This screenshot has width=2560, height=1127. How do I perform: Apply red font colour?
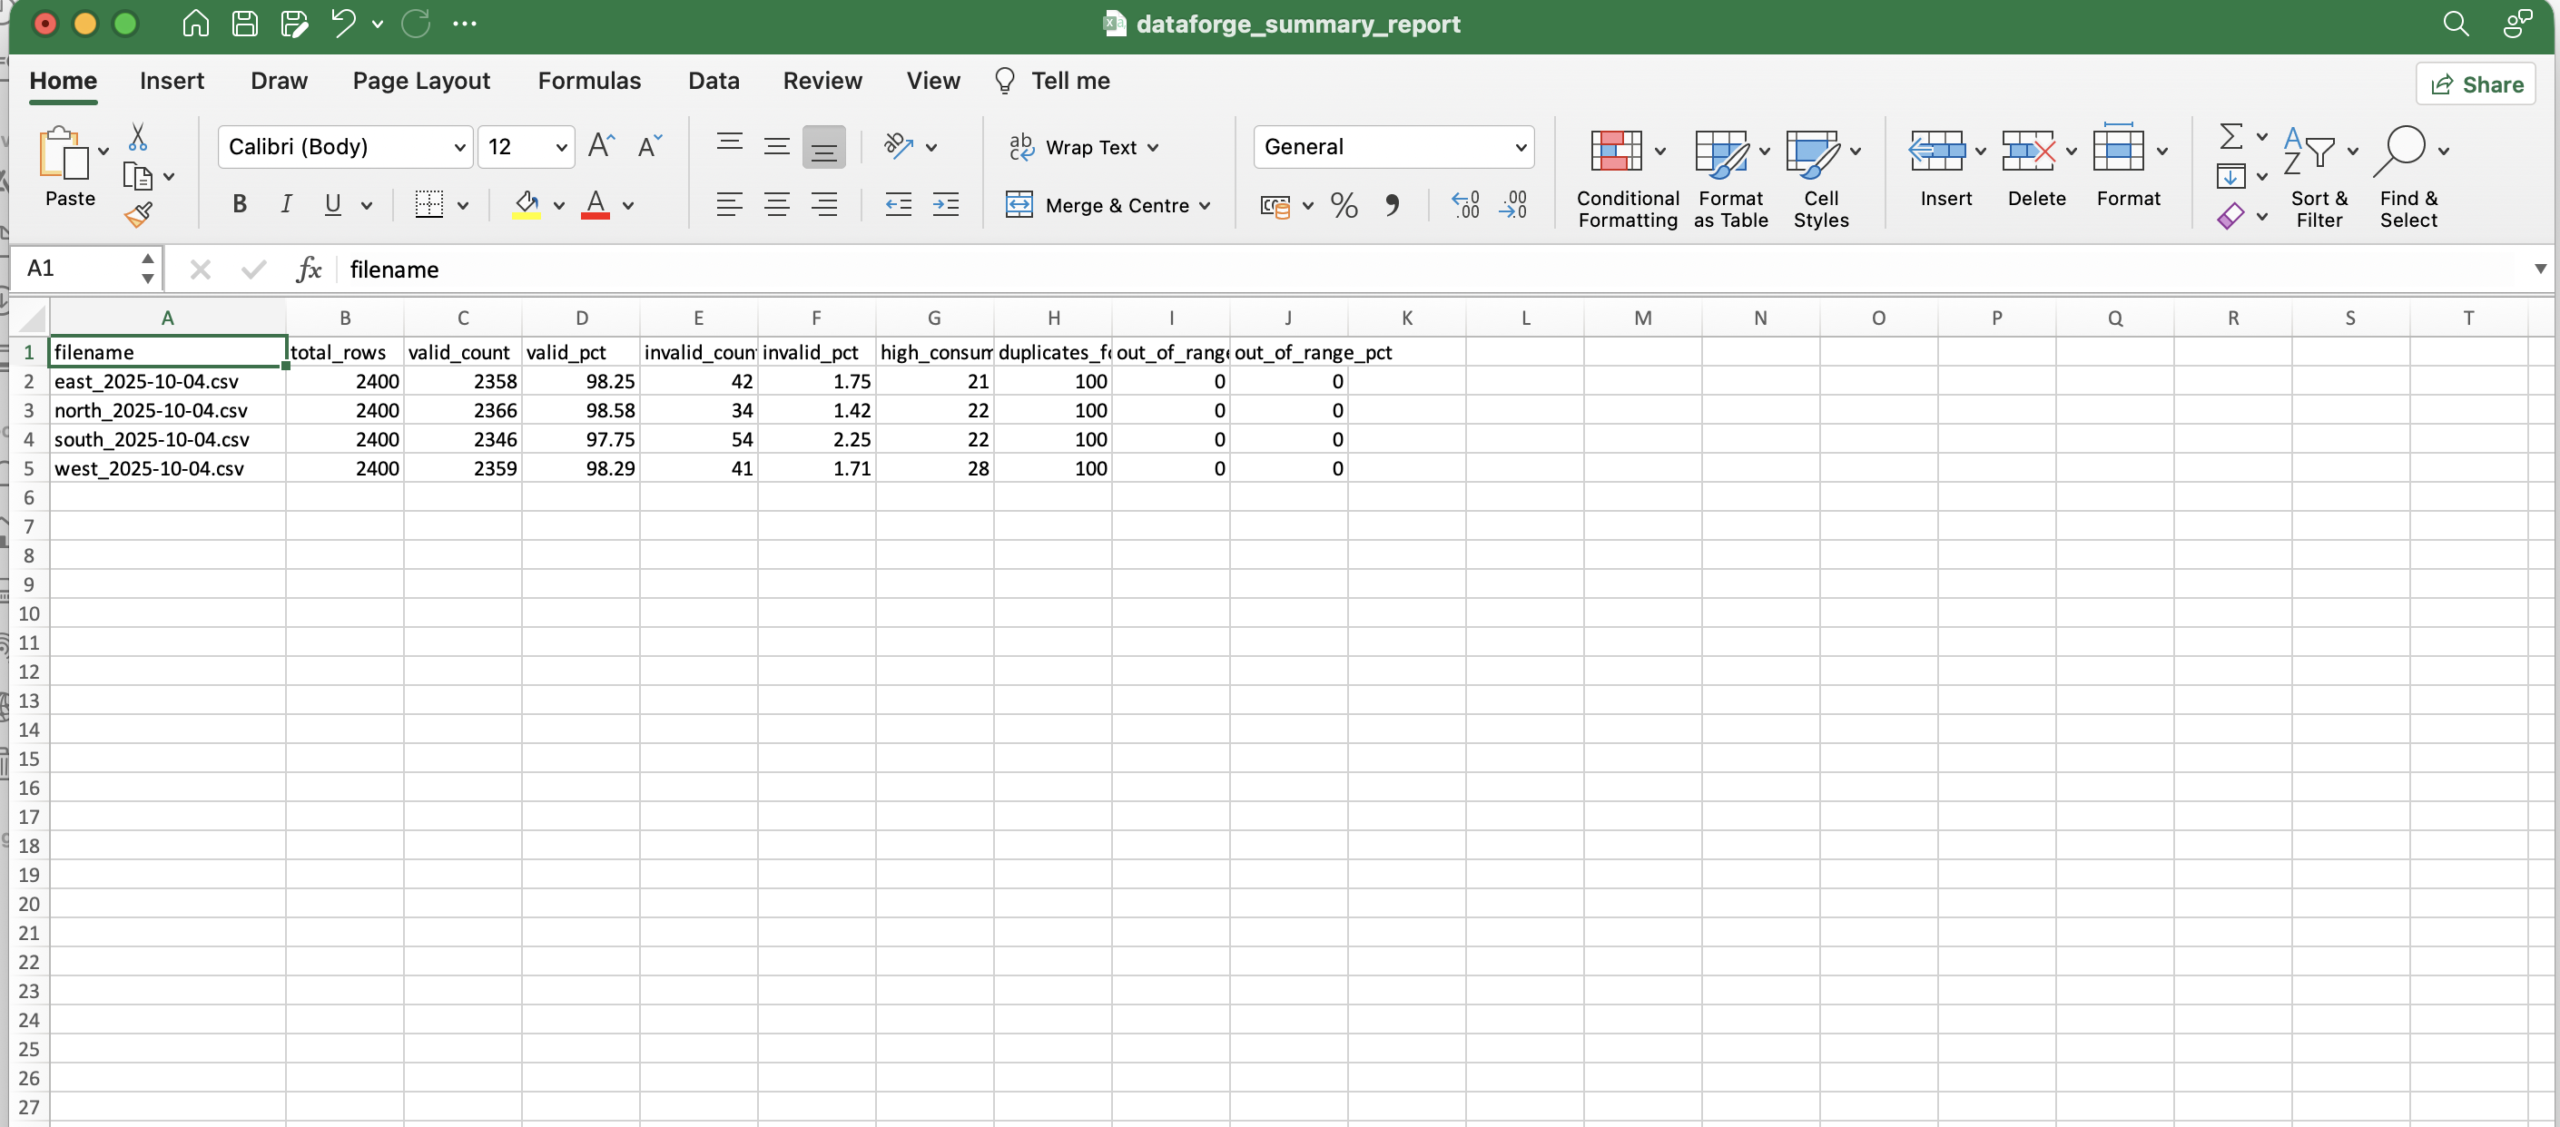coord(596,205)
